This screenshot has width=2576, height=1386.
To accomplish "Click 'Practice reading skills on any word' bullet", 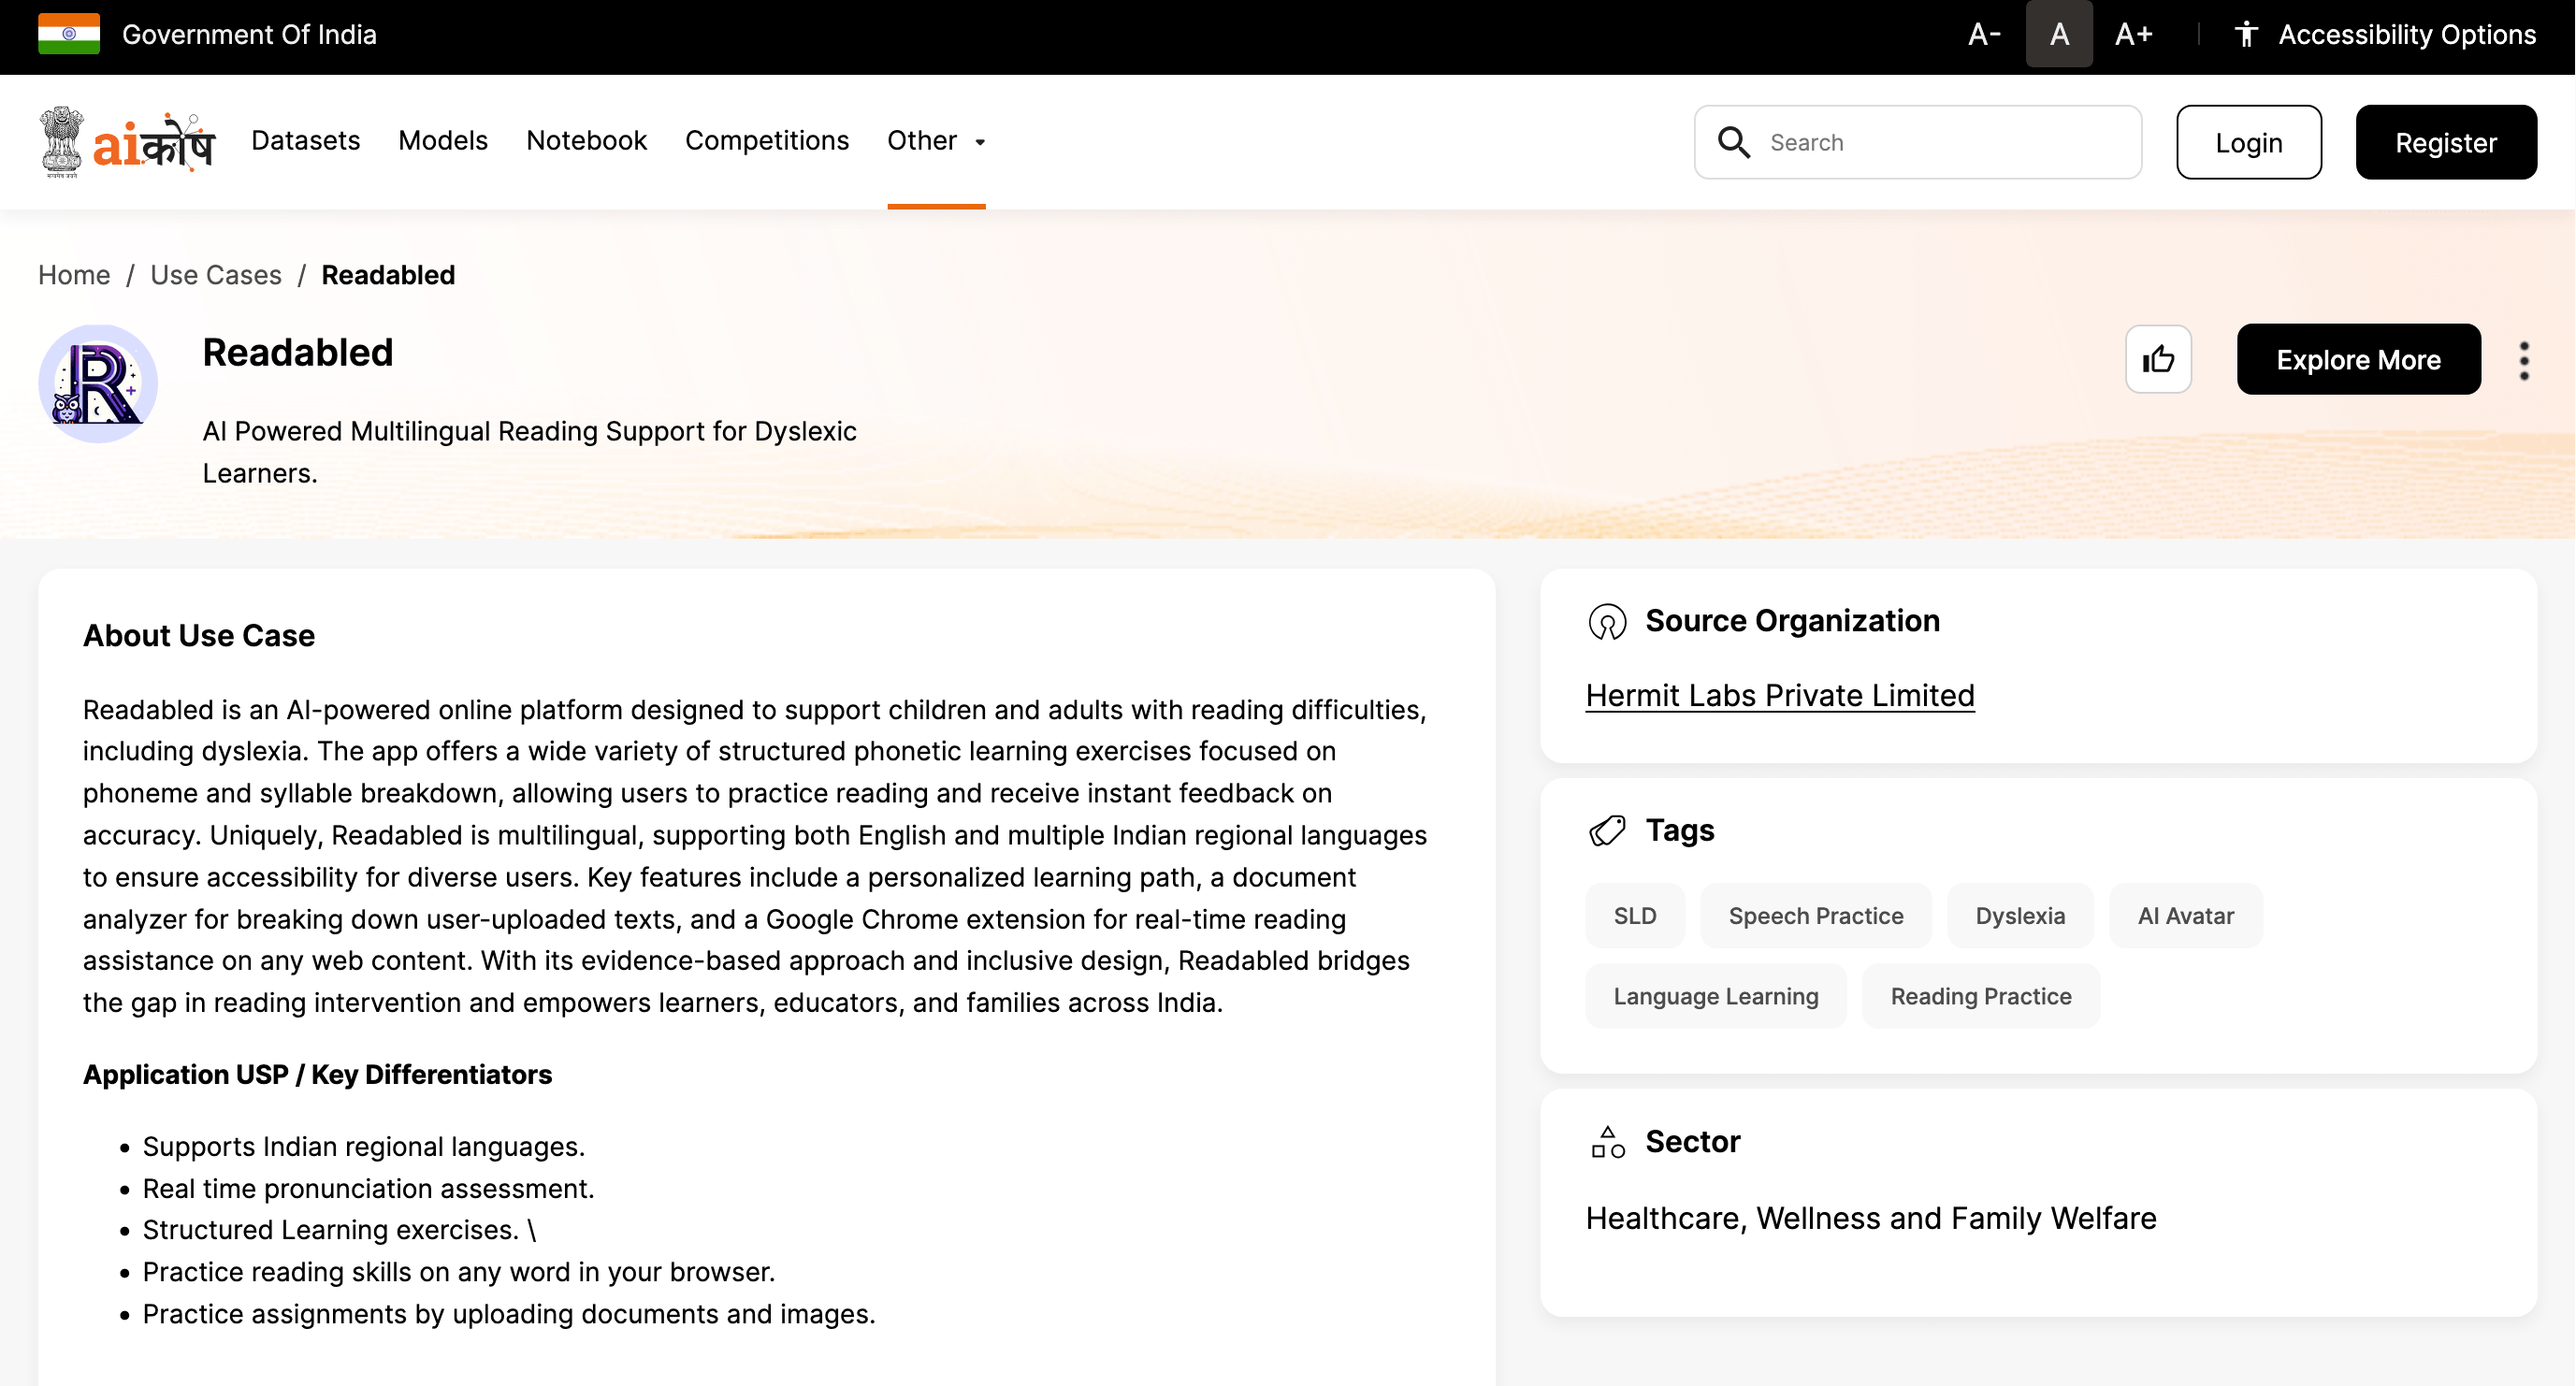I will point(459,1272).
